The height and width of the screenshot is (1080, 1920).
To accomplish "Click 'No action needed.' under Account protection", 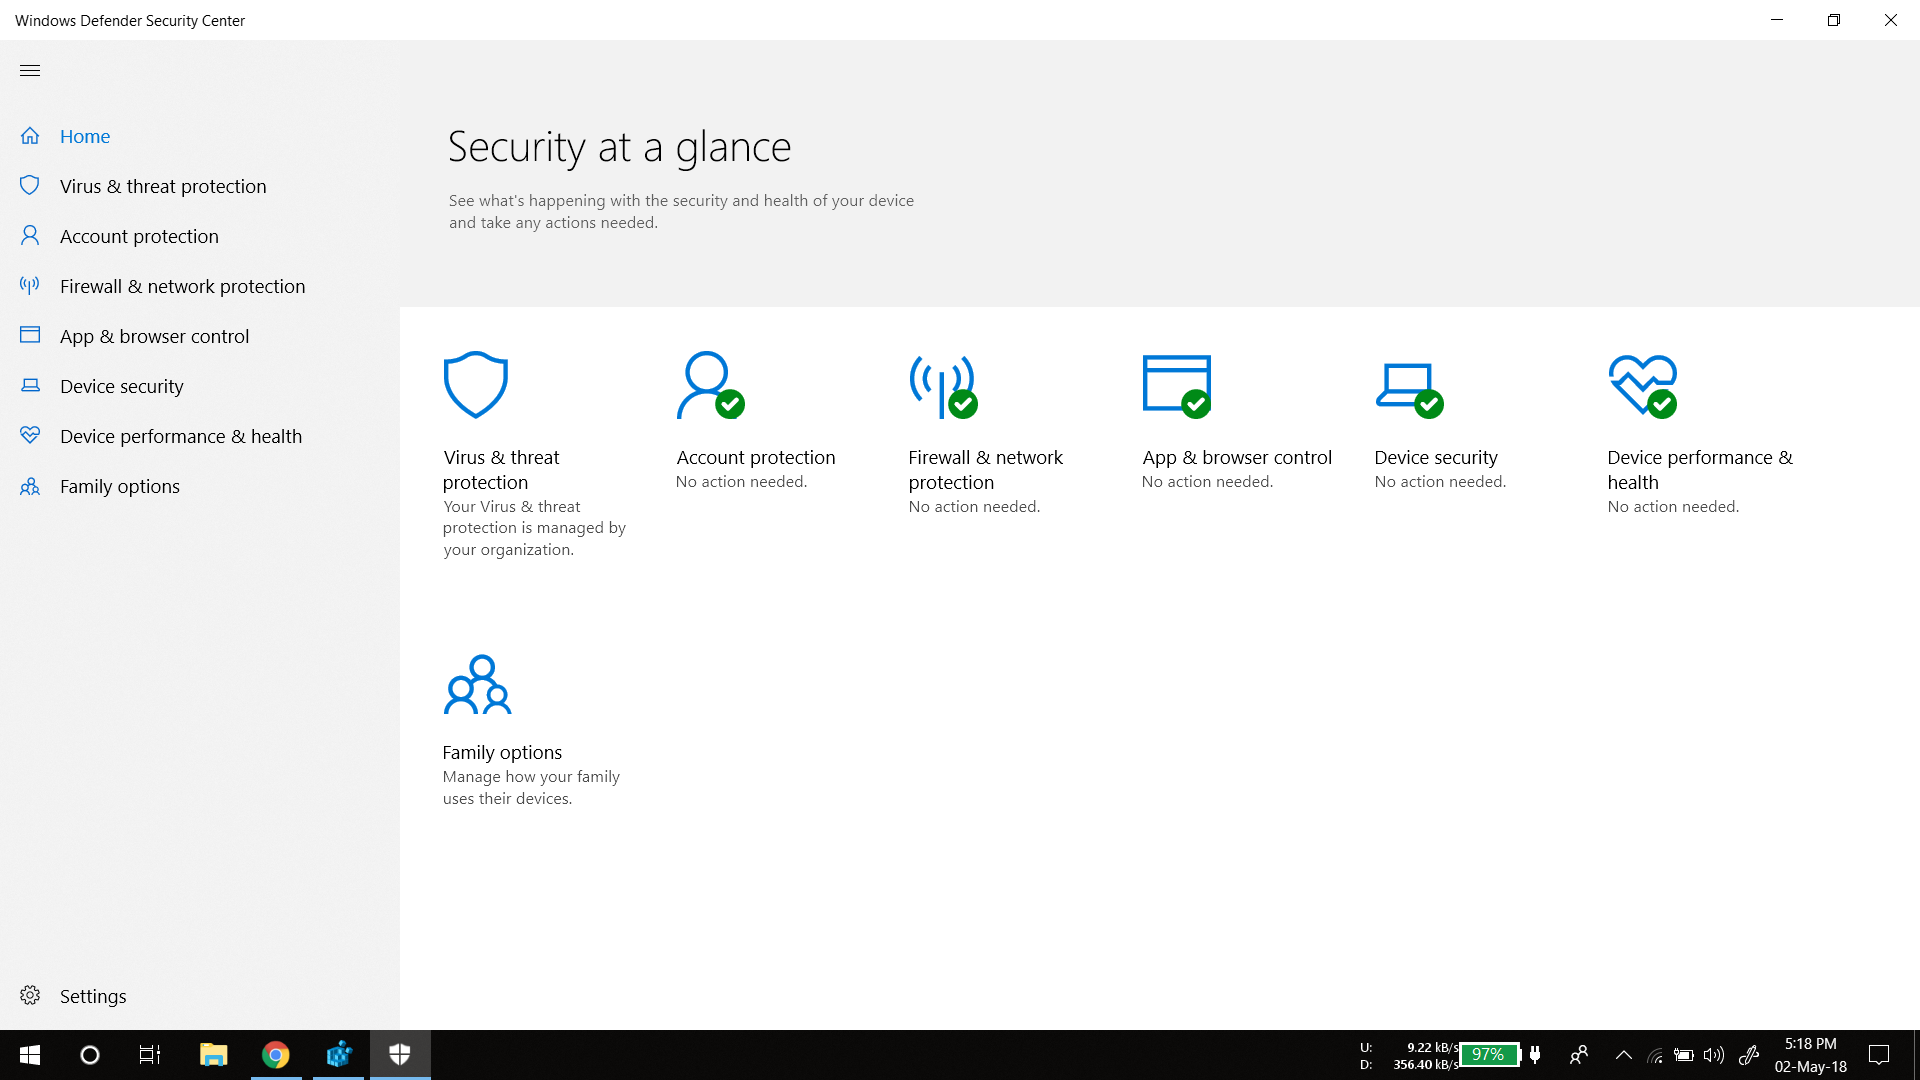I will click(x=741, y=482).
